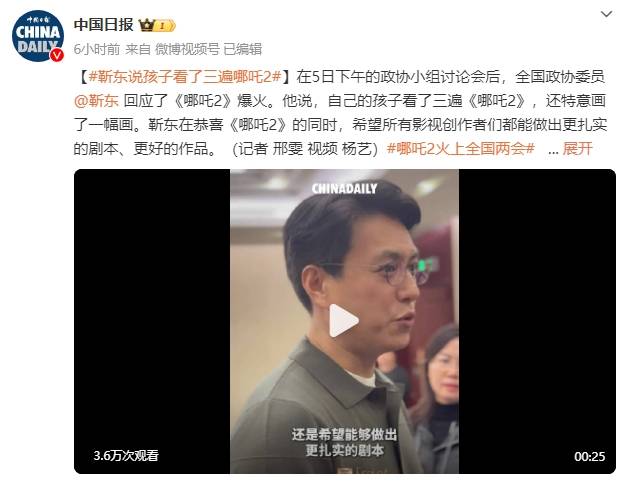Open the 中国日报 account name link
The image size is (627, 483).
pyautogui.click(x=104, y=25)
